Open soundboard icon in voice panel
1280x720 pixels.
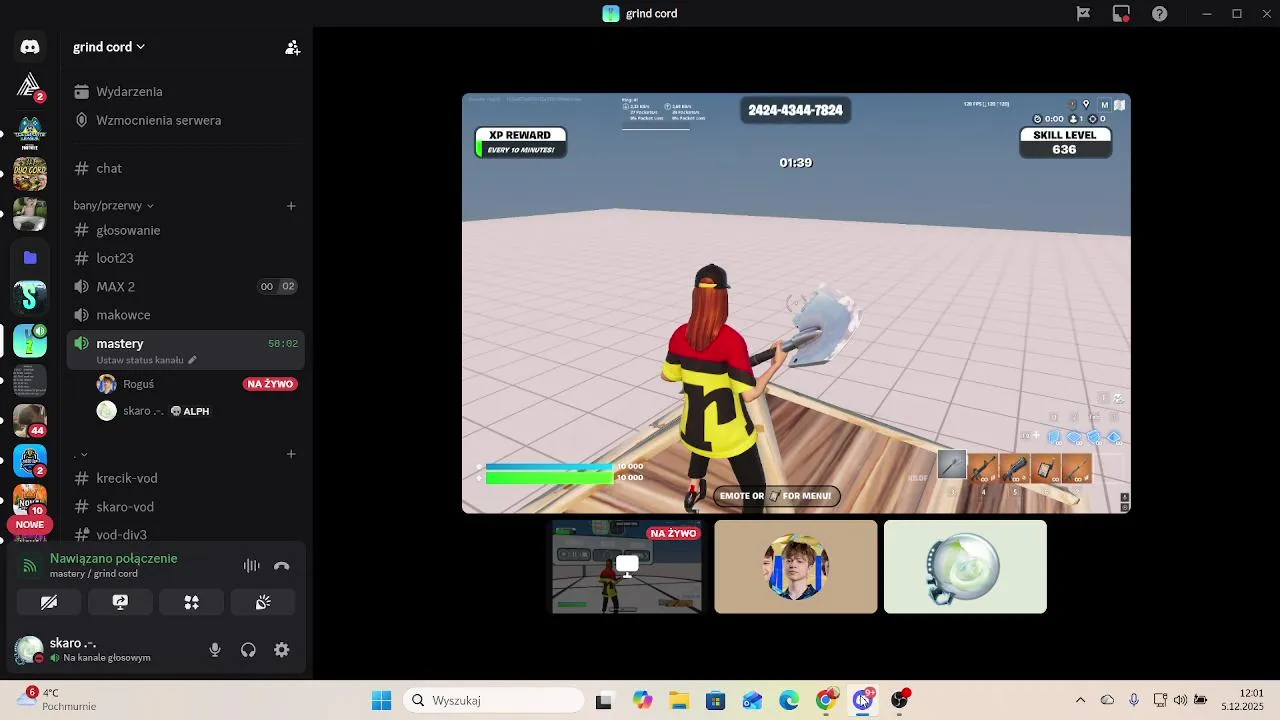click(263, 602)
